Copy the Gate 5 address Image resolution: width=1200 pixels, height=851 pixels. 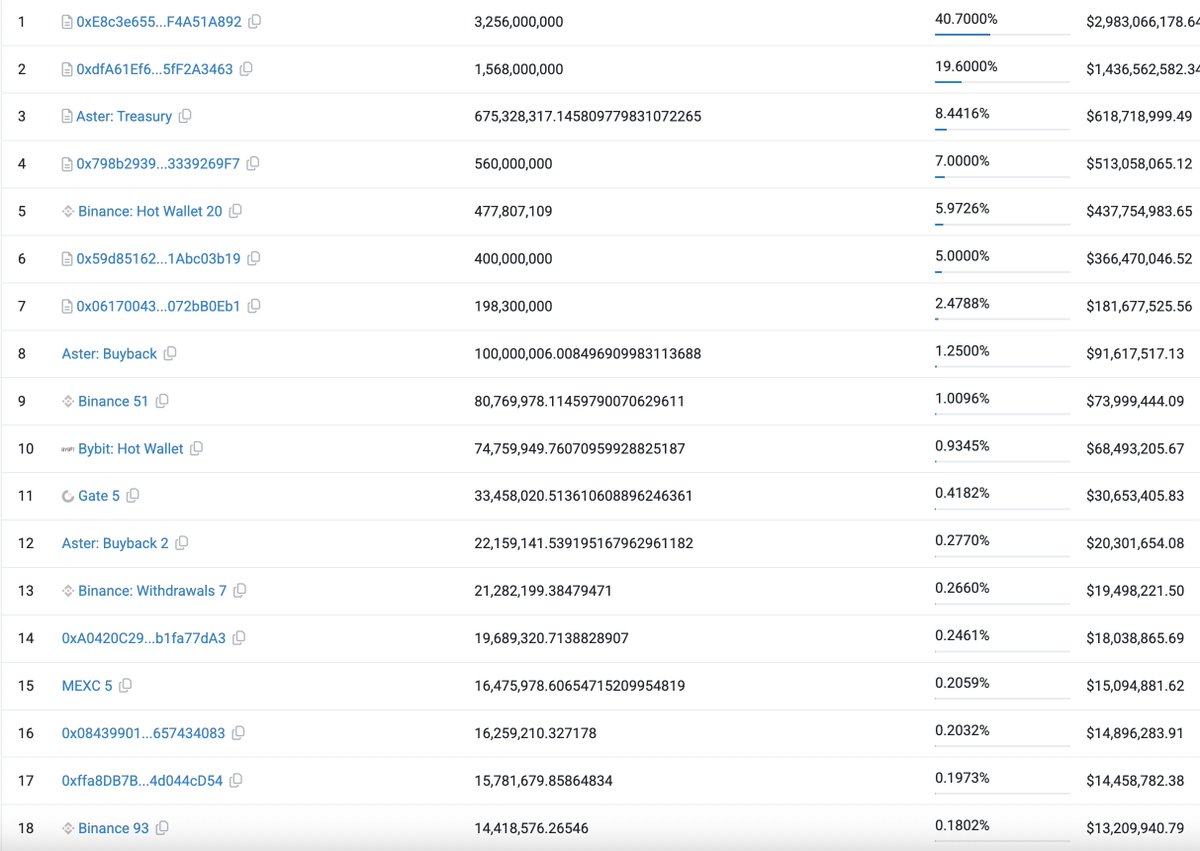click(x=133, y=496)
